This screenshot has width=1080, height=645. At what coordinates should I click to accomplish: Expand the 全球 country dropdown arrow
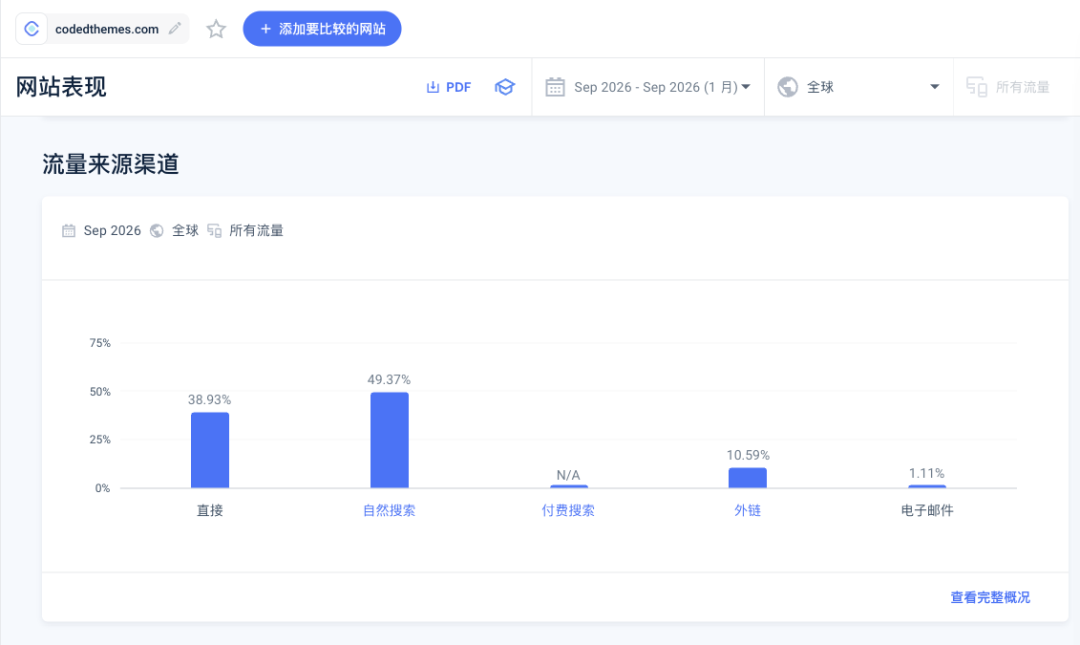[x=935, y=87]
